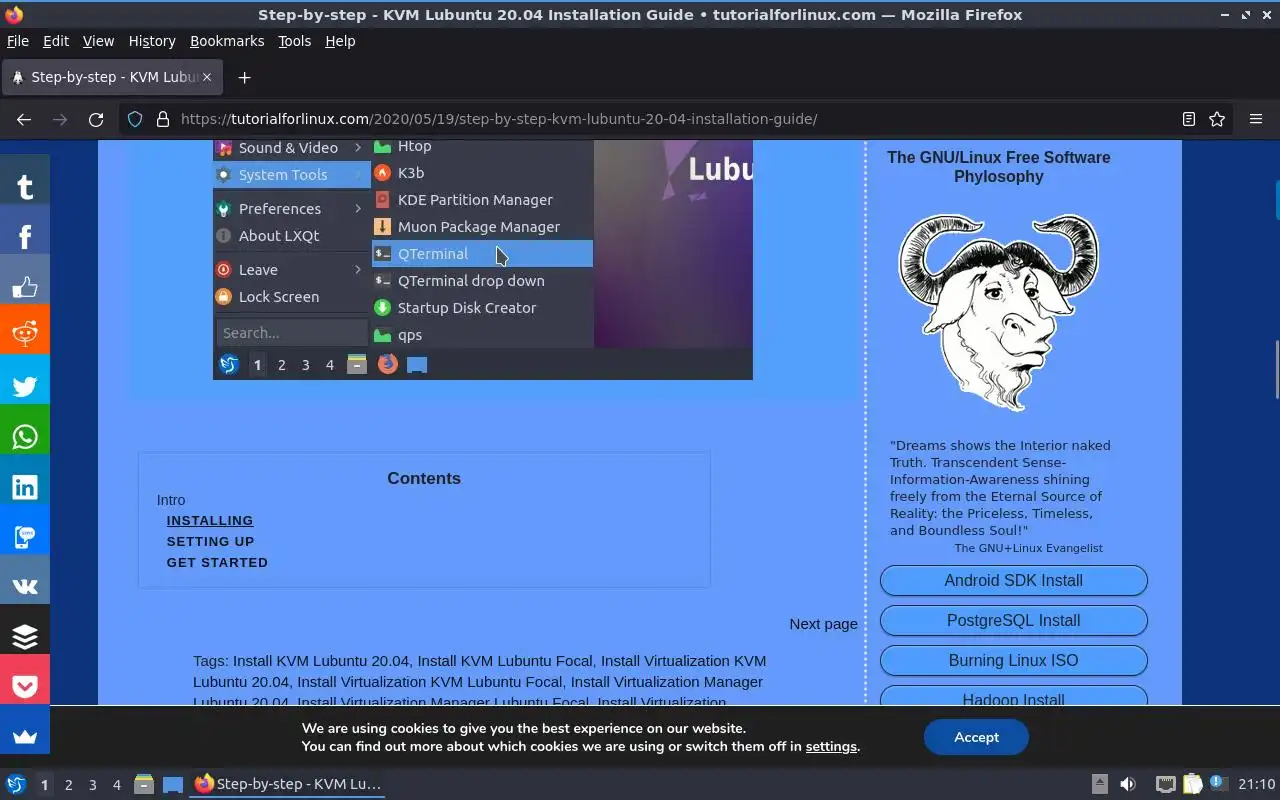This screenshot has width=1280, height=800.
Task: Jump to GET STARTED section
Action: pyautogui.click(x=217, y=562)
